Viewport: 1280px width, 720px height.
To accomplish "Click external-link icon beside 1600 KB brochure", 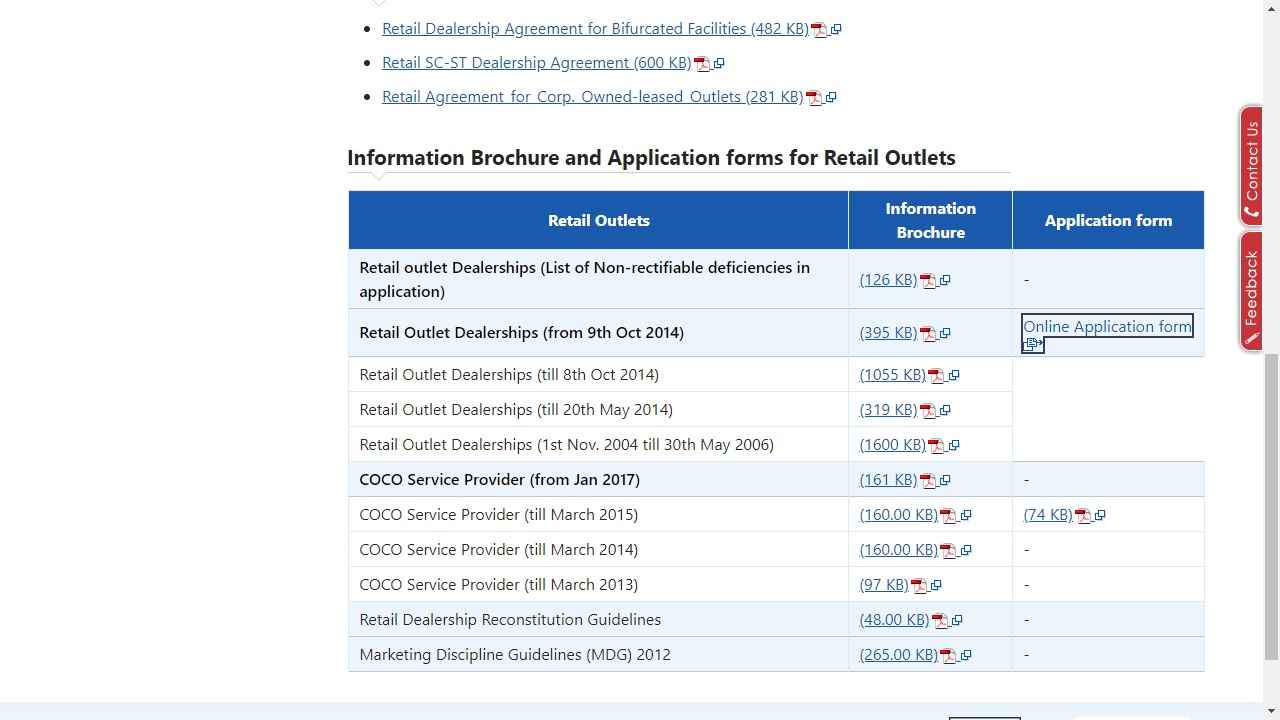I will tap(954, 446).
